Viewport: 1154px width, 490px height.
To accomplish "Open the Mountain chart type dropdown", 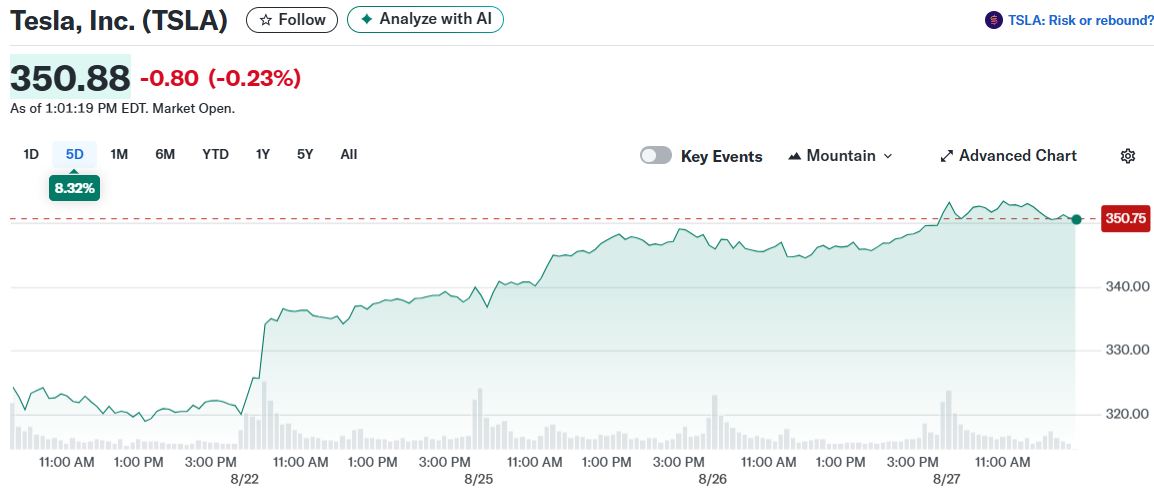I will pyautogui.click(x=840, y=156).
